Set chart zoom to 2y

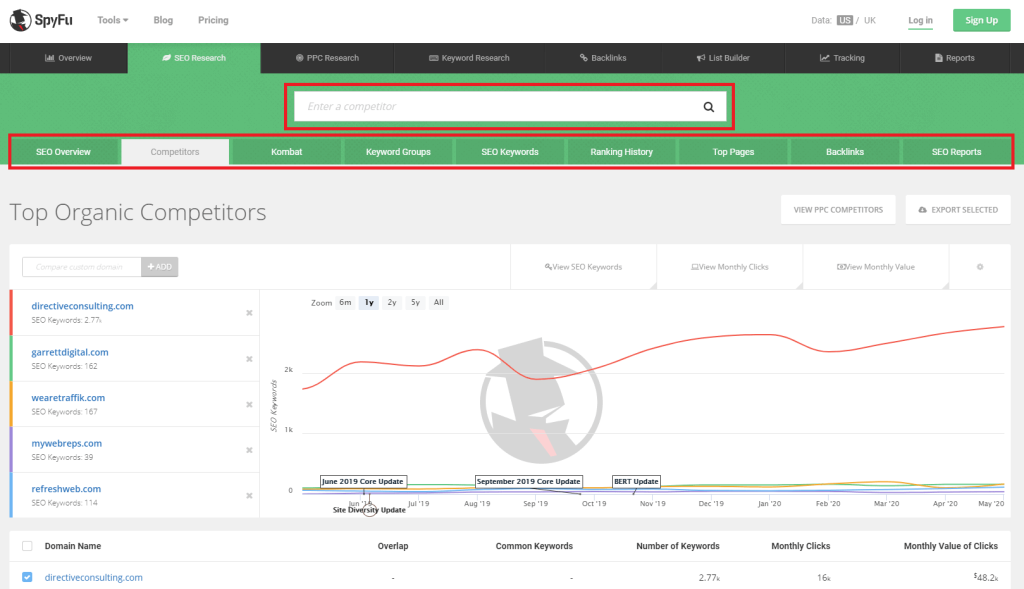392,302
